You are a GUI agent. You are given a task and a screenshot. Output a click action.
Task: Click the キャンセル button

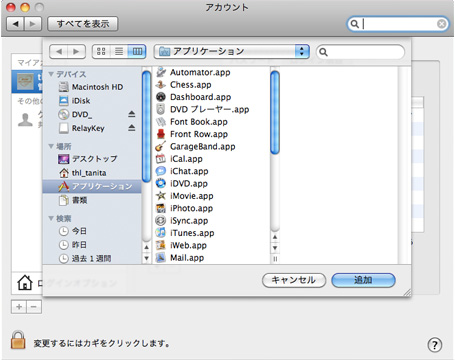point(294,280)
